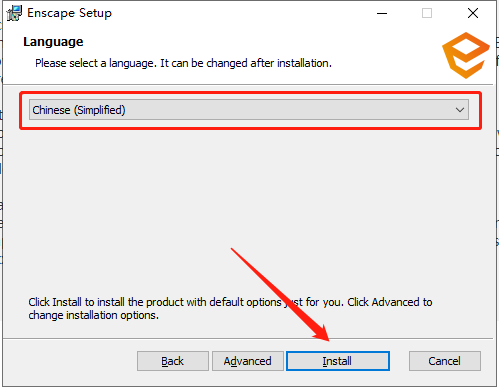Click the red arrow annotation pointing to Install
Screen dimensions: 499x389
pos(280,295)
